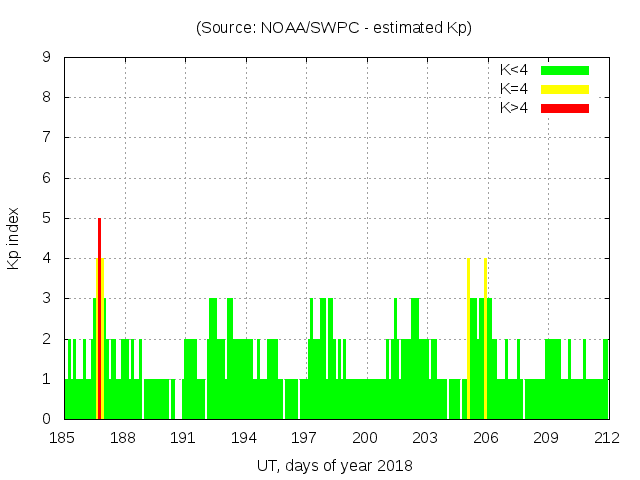Pick the 200 tick label on the x-axis
Viewport: 640px width, 480px height.
click(x=365, y=438)
